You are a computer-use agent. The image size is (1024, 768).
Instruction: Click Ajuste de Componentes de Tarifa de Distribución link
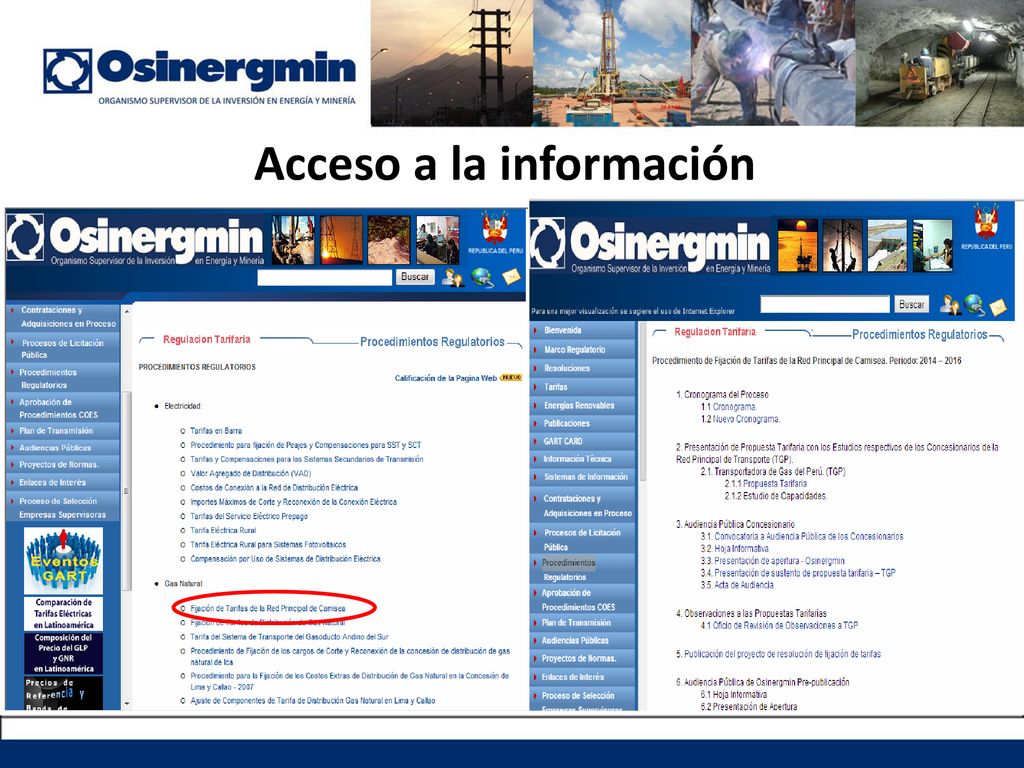(x=313, y=701)
